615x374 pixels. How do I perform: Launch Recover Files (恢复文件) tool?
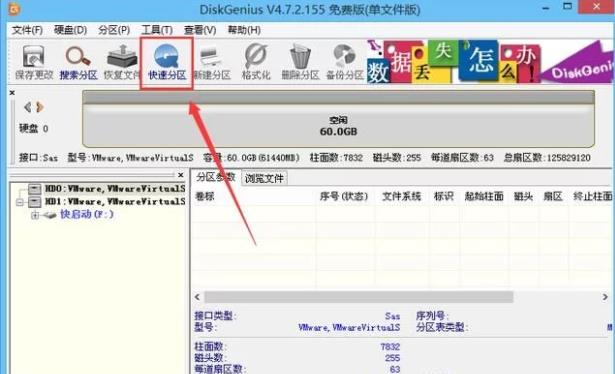[x=122, y=62]
